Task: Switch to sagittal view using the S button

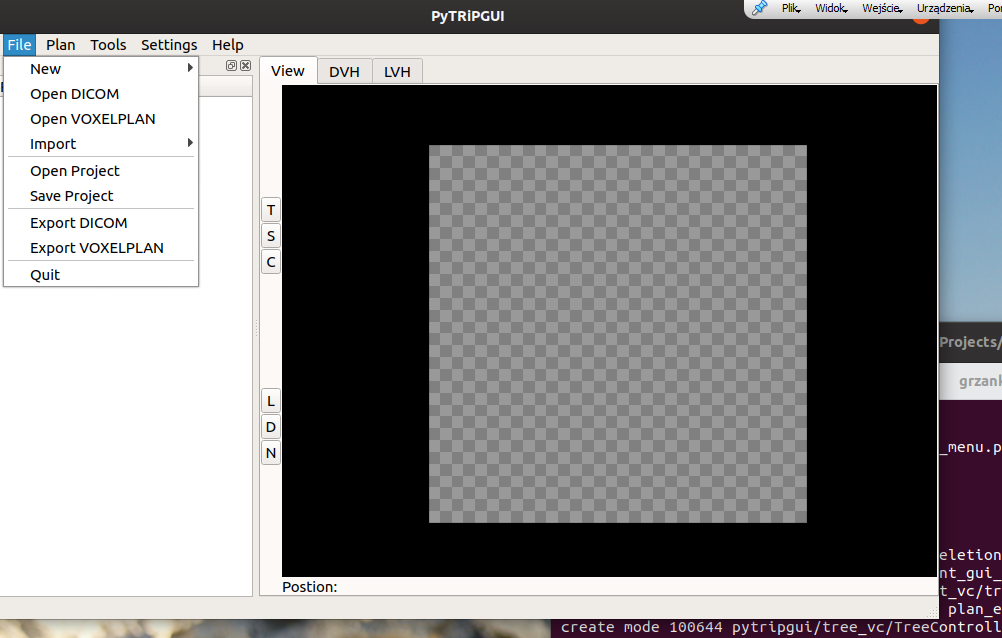Action: coord(270,235)
